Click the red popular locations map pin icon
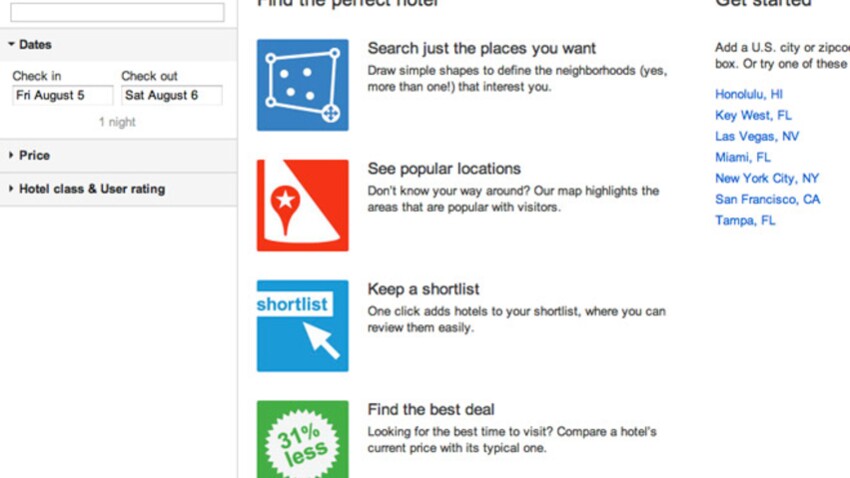The width and height of the screenshot is (850, 478). pos(302,205)
